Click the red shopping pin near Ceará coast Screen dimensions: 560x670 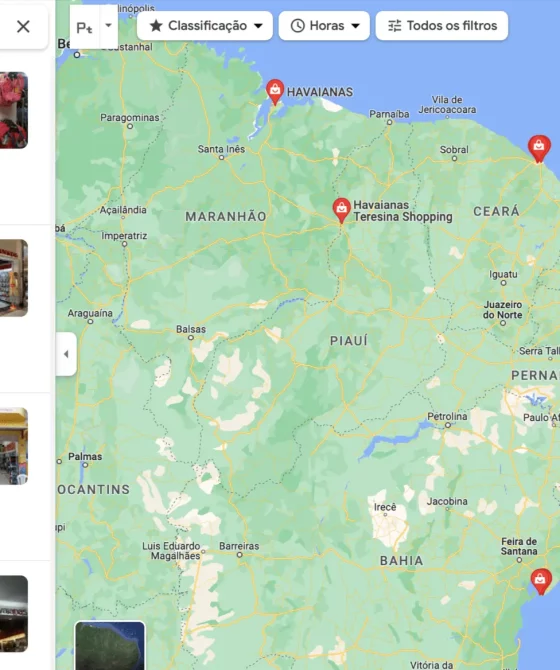(539, 149)
